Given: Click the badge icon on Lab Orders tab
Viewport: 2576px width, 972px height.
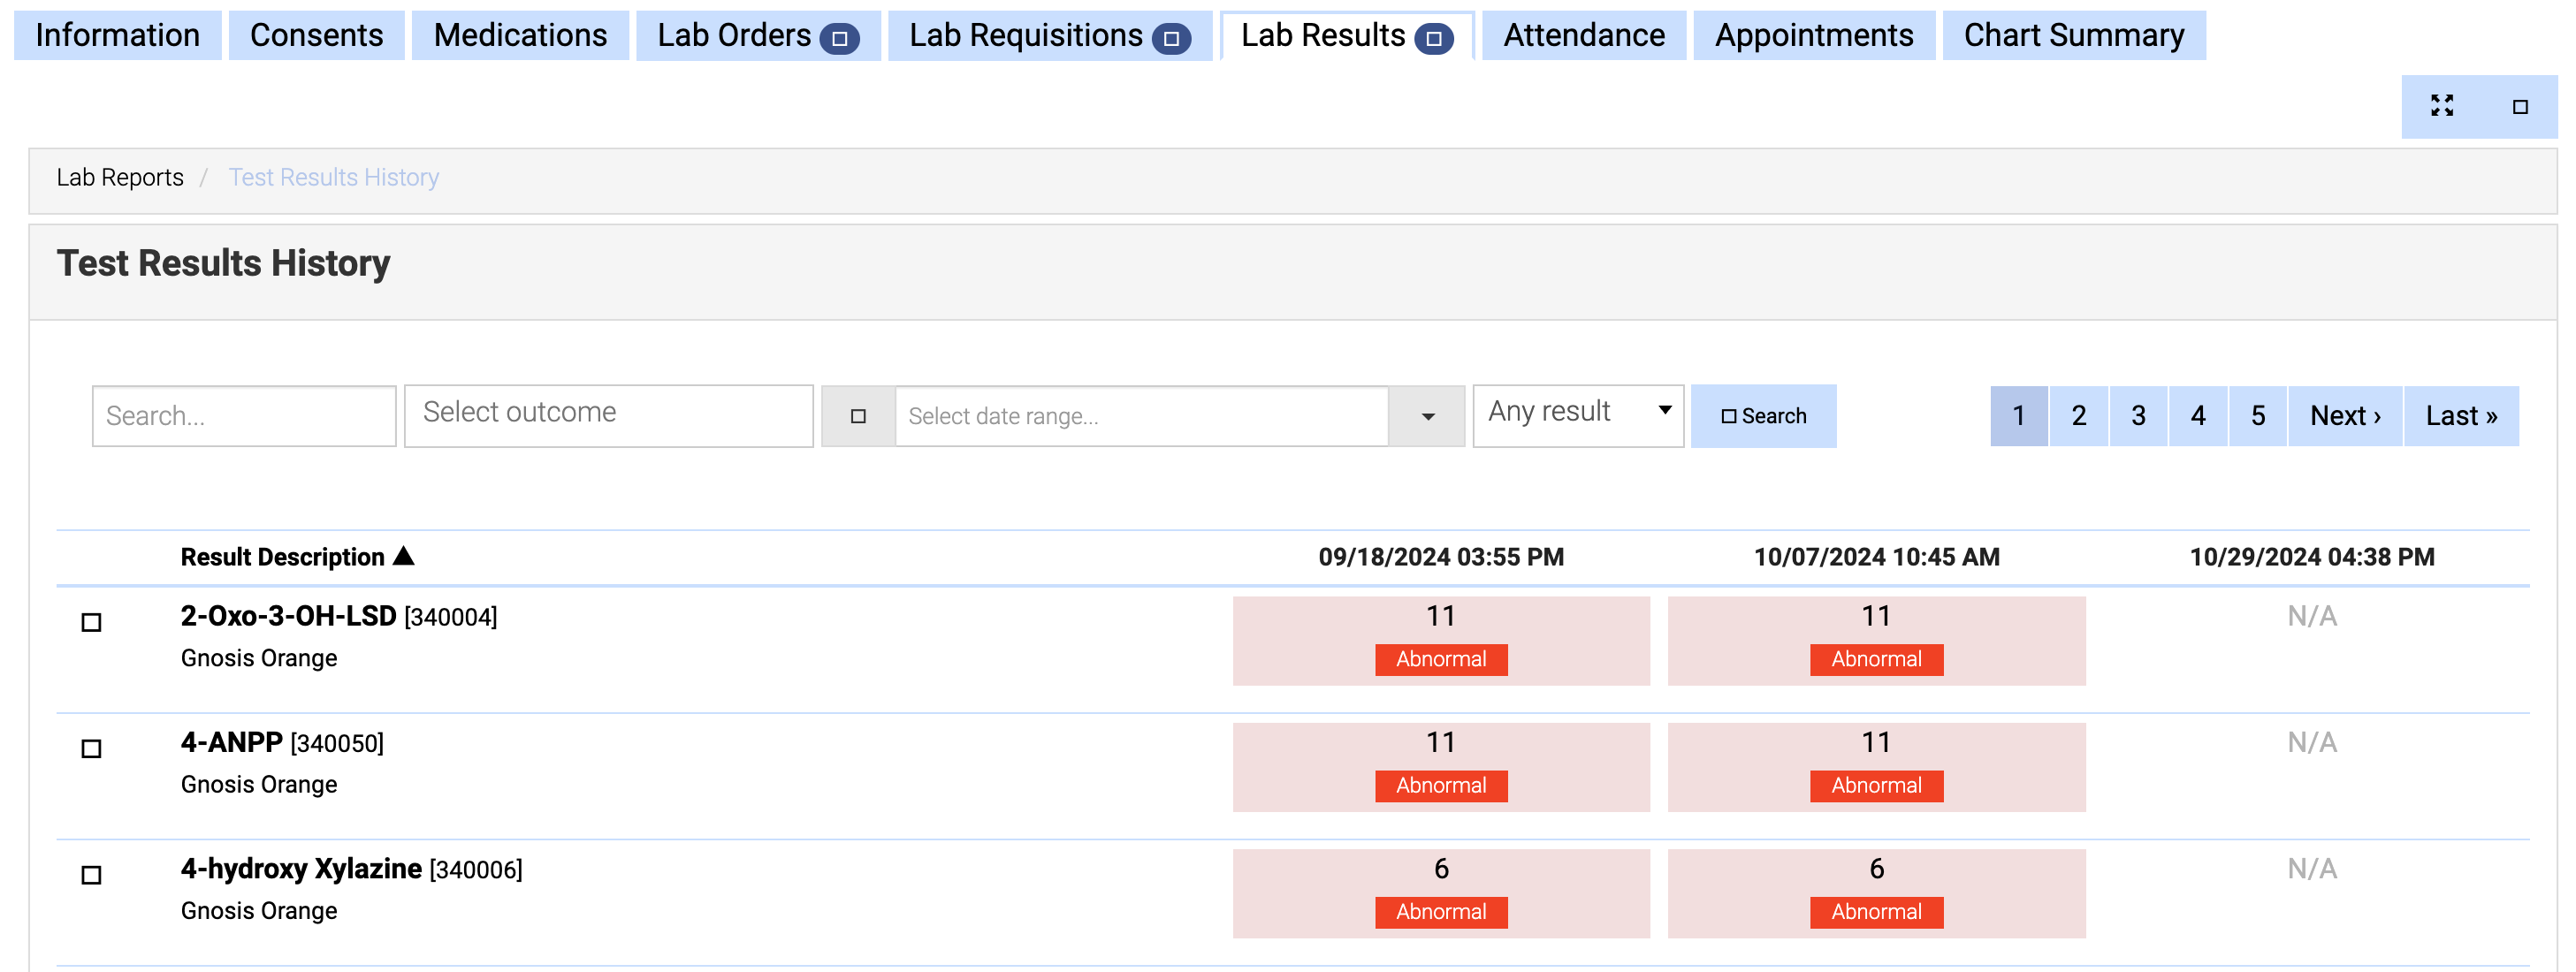Looking at the screenshot, I should click(x=839, y=38).
